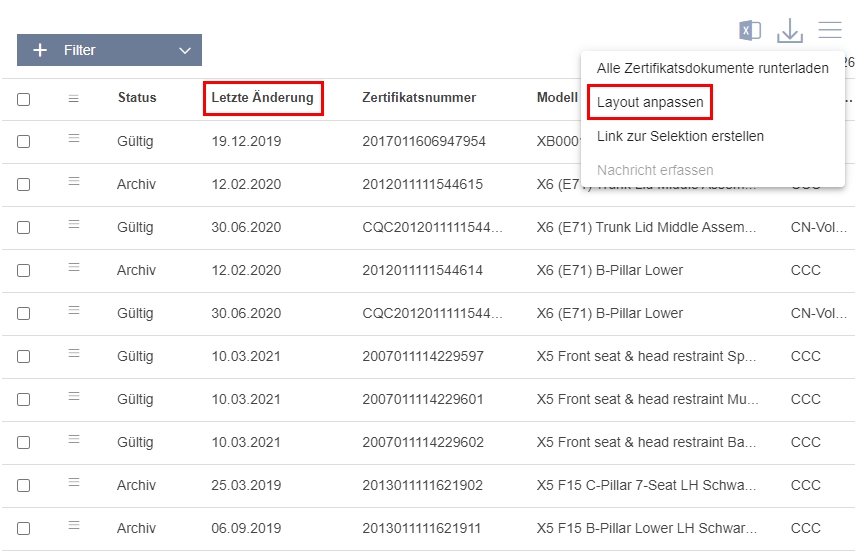Select checkbox of Gültig B-Pillar Lower row
The height and width of the screenshot is (558, 855).
point(23,314)
